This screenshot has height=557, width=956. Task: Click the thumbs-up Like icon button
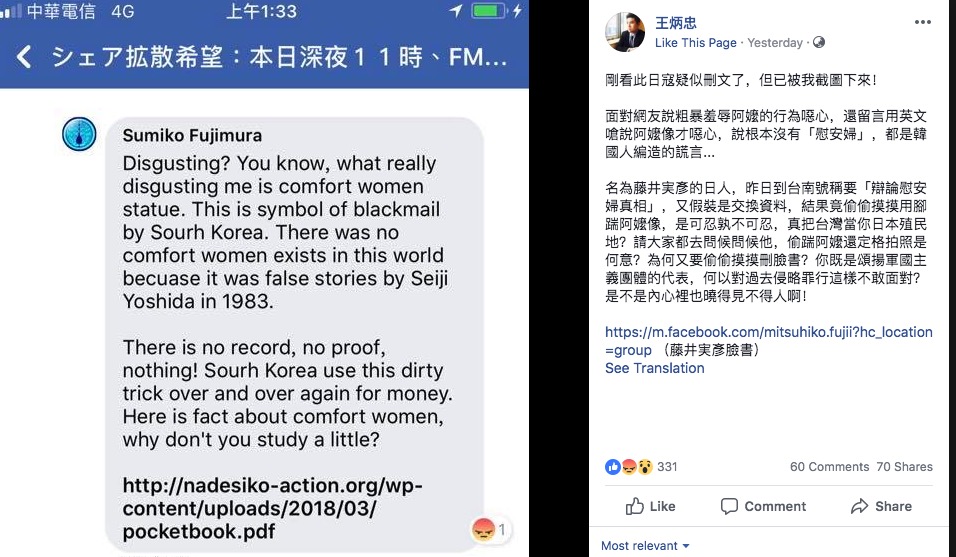point(650,506)
